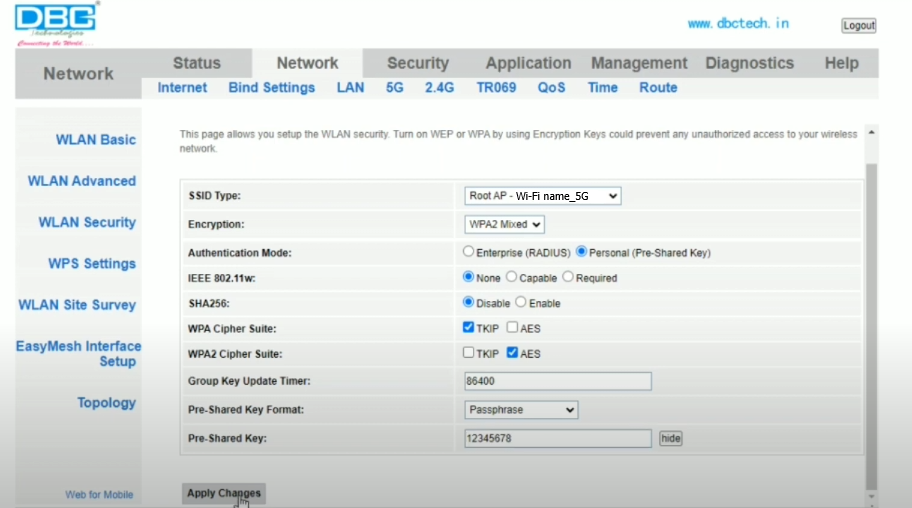
Task: Check AES in WPA Cipher Suite
Action: pyautogui.click(x=512, y=327)
